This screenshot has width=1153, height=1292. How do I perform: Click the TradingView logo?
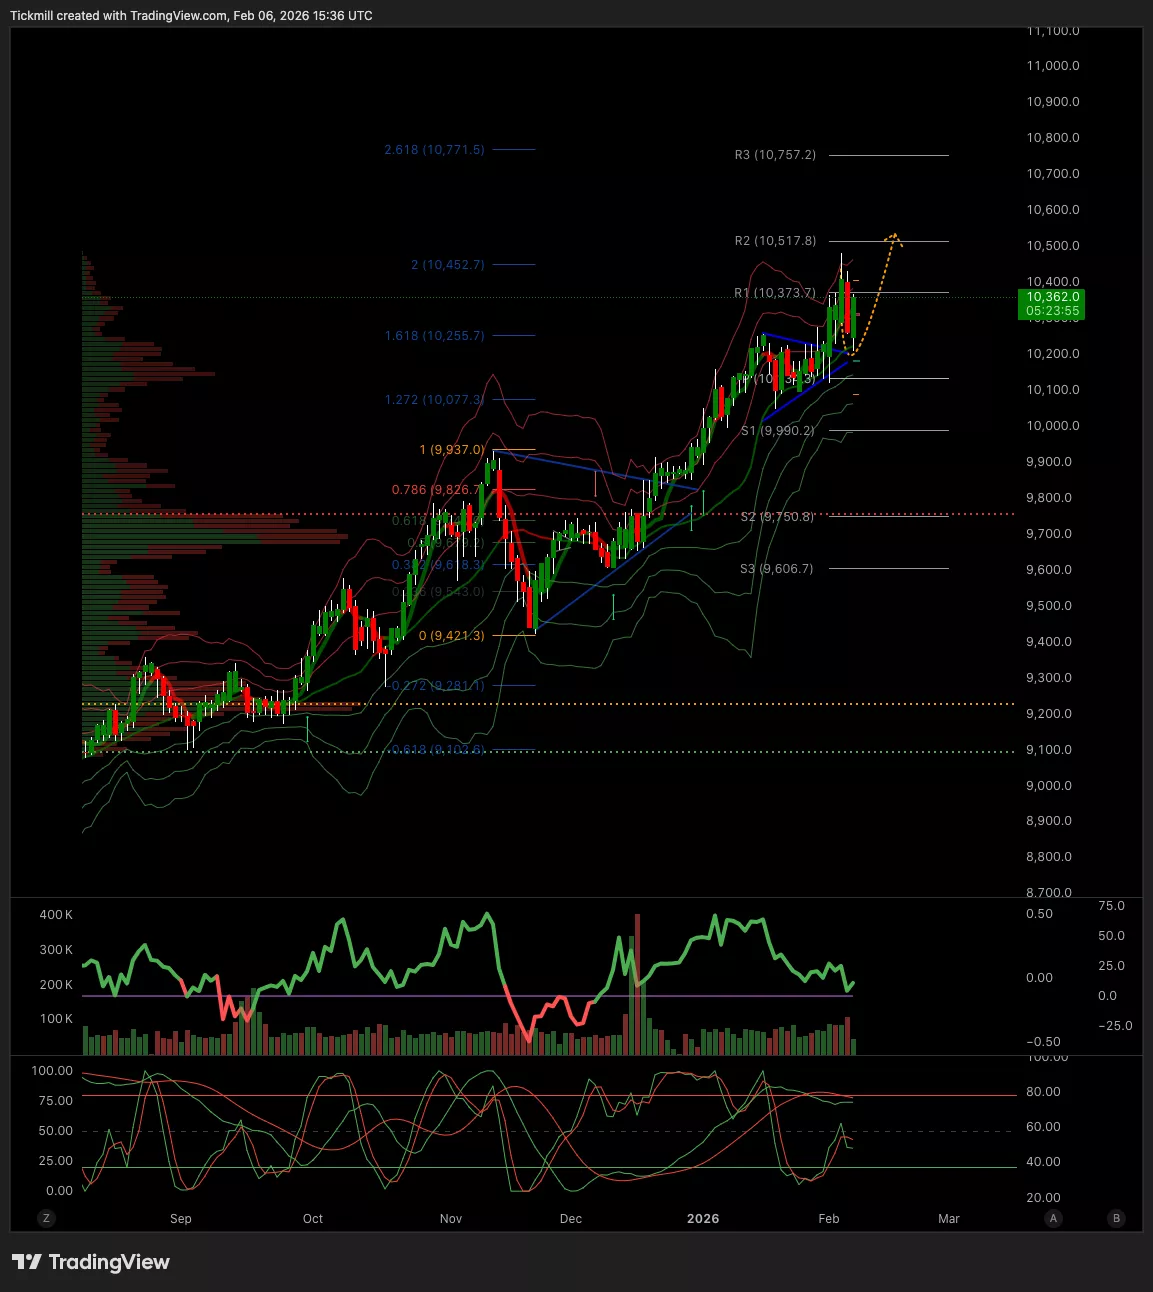[x=91, y=1262]
